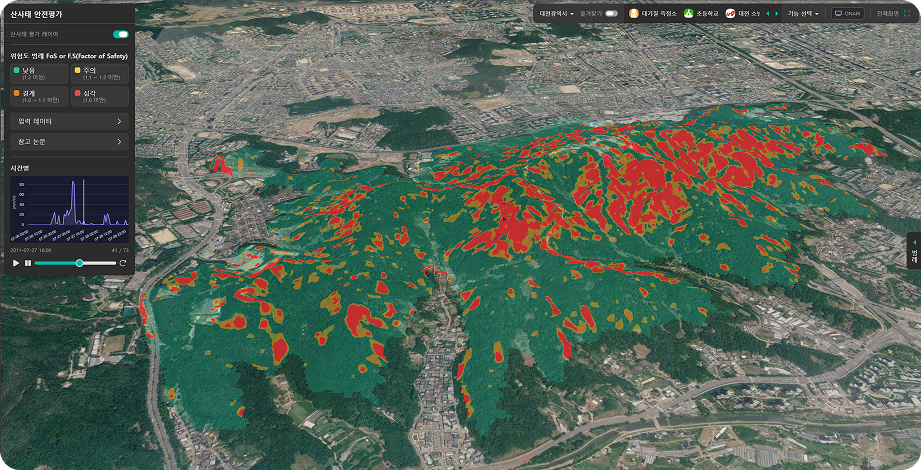Click the 대전 소방 119 icon
The height and width of the screenshot is (470, 921).
(x=730, y=14)
